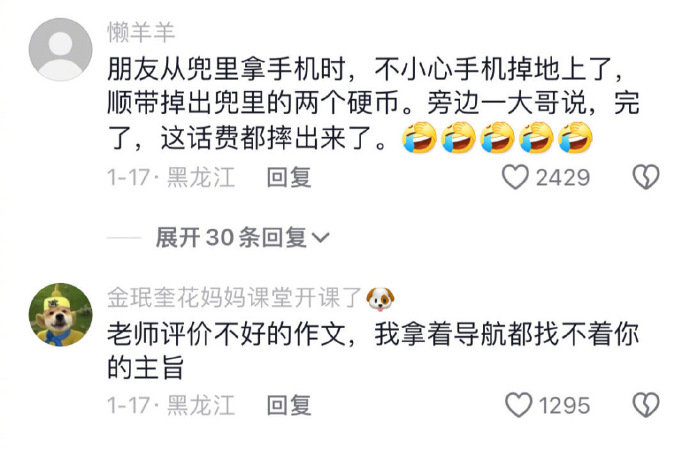The image size is (690, 449).
Task: Tap the 1295 like count
Action: tap(565, 406)
